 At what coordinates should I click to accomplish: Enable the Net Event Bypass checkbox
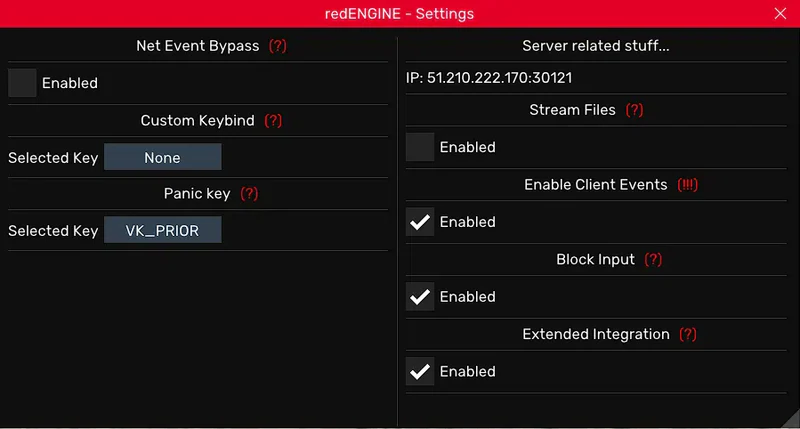pyautogui.click(x=22, y=83)
